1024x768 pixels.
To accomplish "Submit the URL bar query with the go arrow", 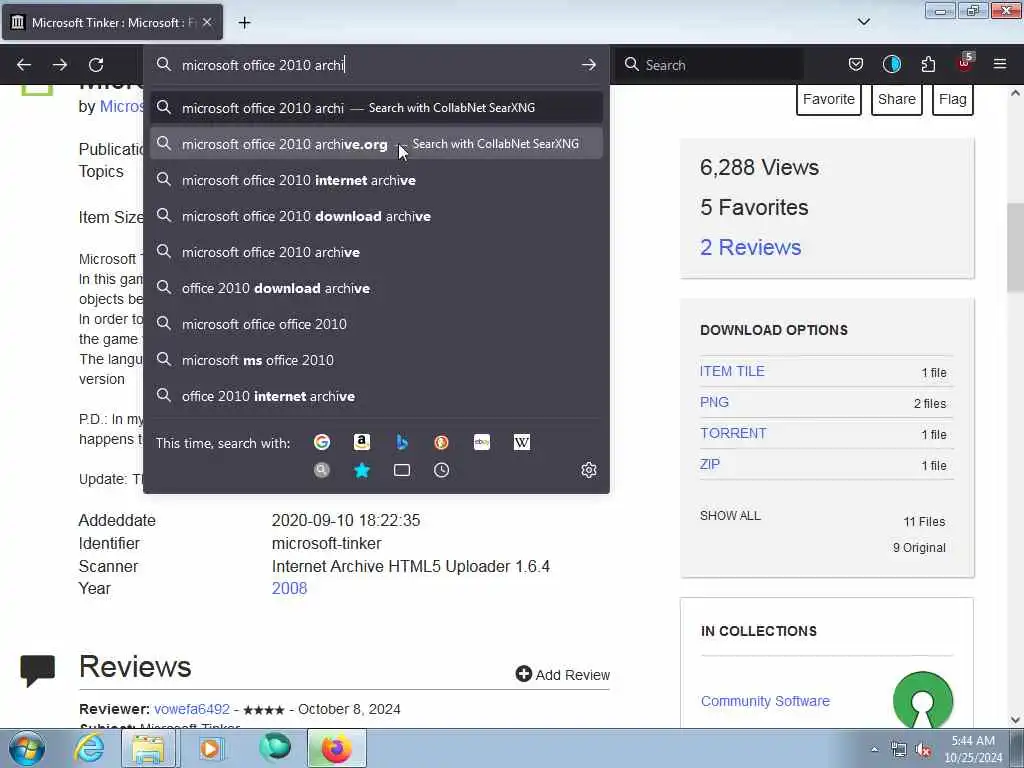I will [588, 65].
